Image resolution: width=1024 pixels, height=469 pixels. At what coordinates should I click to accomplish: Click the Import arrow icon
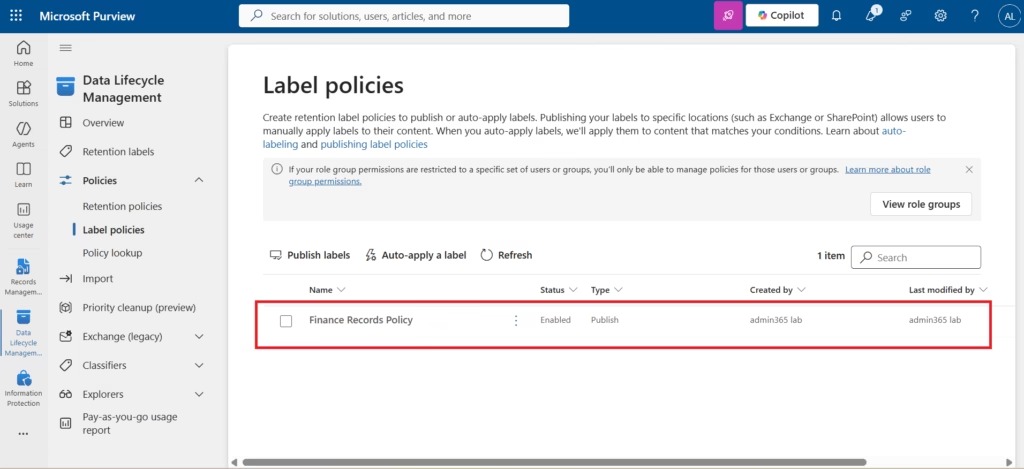coord(65,278)
